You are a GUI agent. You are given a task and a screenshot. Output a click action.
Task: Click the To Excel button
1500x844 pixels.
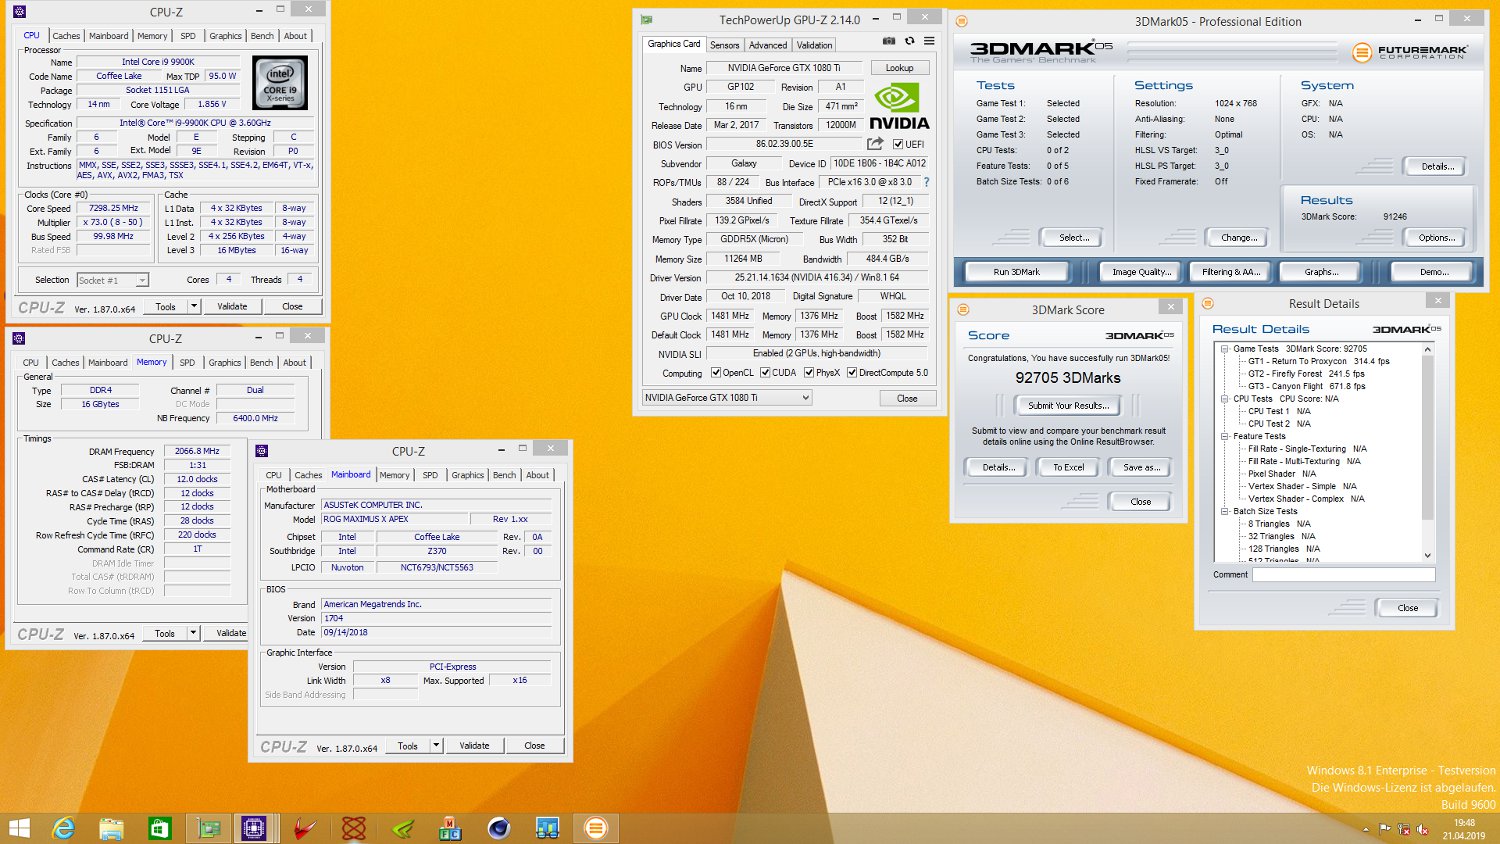pos(1068,467)
